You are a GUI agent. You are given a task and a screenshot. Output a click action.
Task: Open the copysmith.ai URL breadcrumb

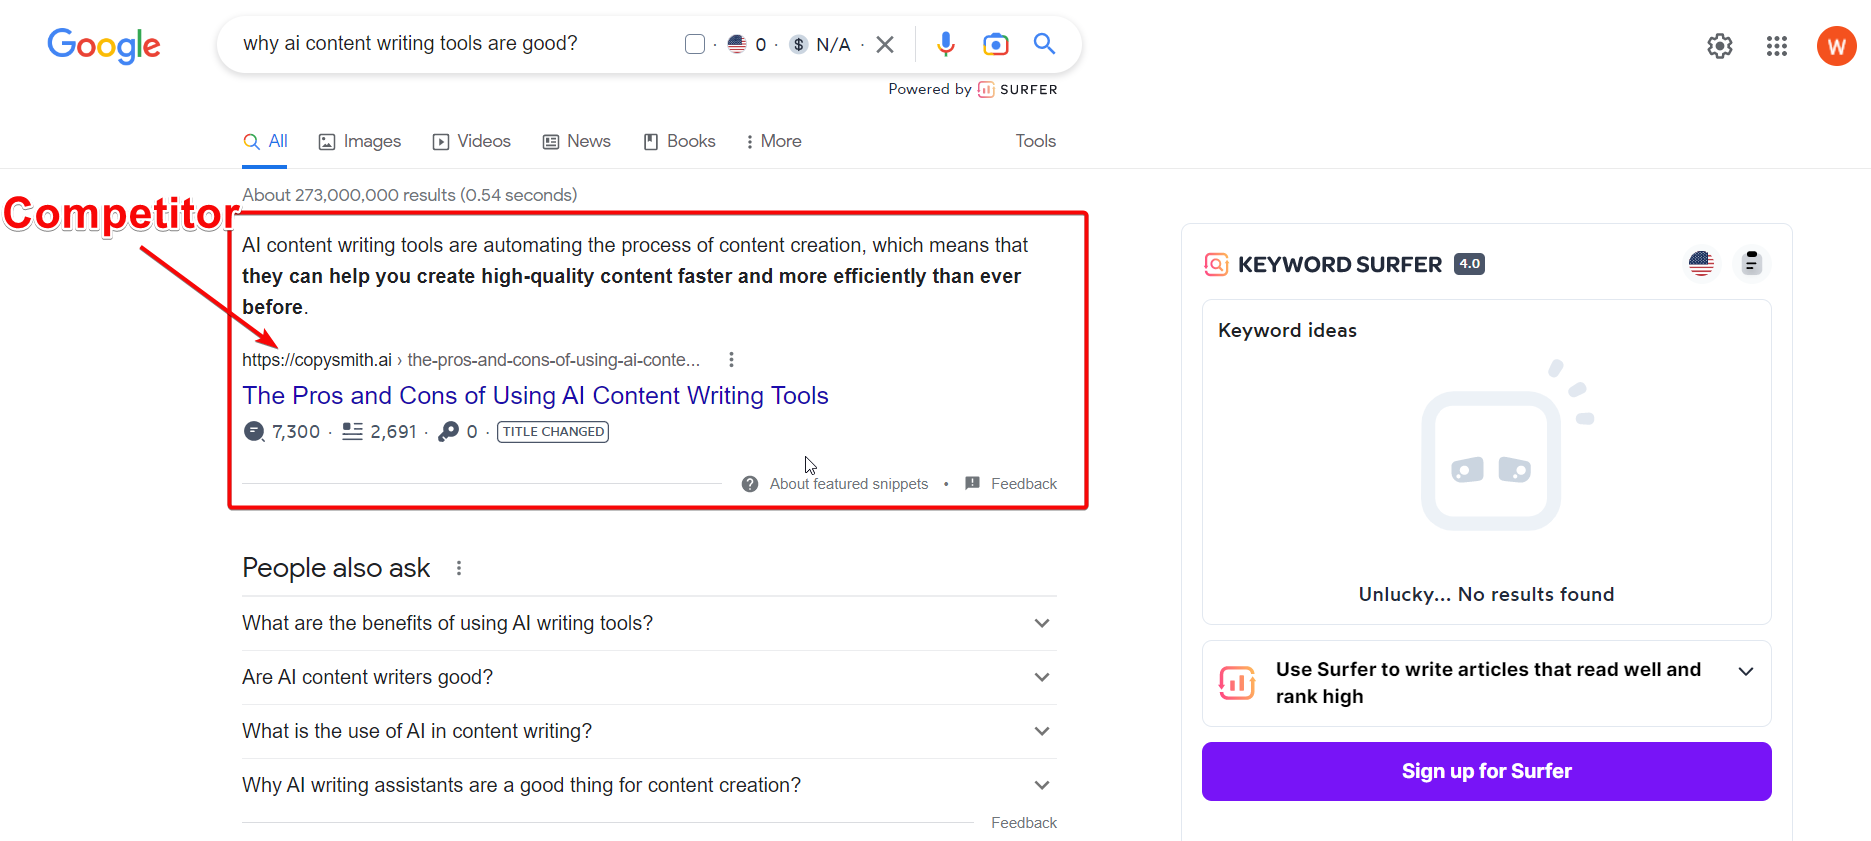point(471,360)
